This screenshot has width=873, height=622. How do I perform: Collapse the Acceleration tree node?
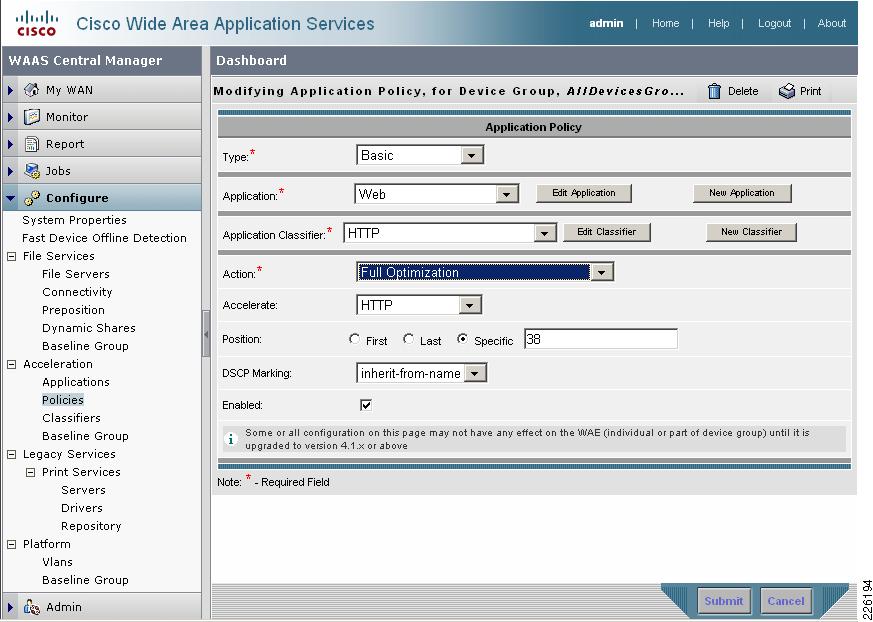click(12, 364)
